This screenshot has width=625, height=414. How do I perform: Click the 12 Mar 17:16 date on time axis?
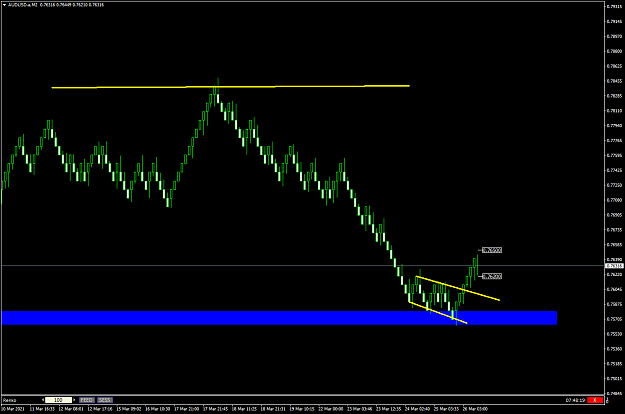(x=100, y=409)
